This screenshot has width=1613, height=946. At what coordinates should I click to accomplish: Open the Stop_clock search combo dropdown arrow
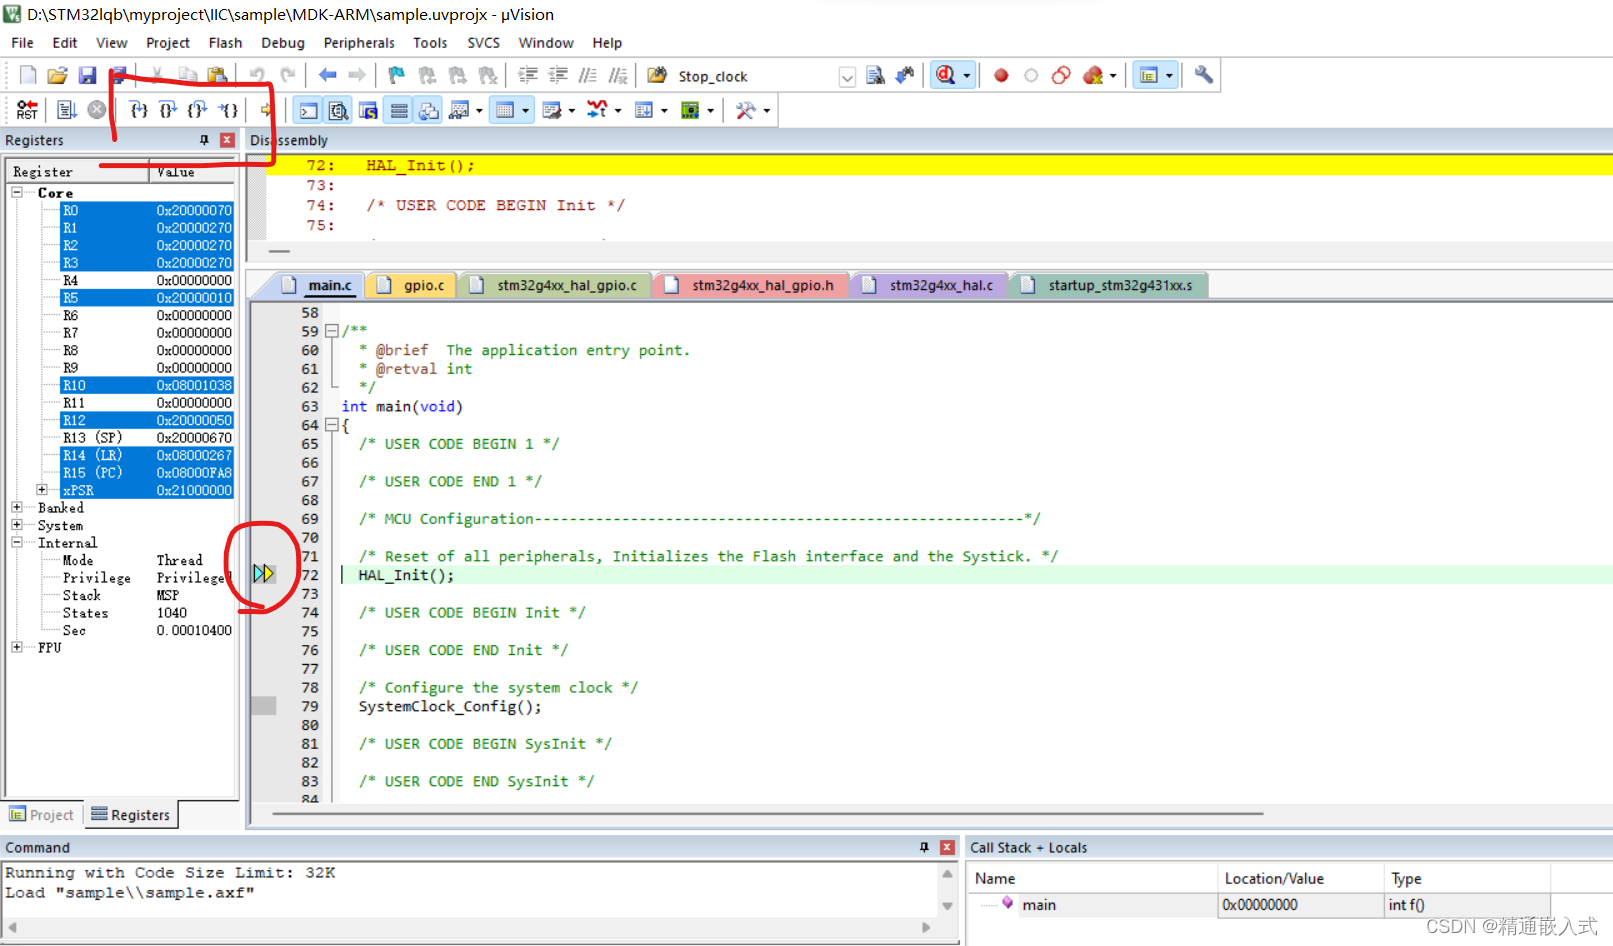[847, 77]
